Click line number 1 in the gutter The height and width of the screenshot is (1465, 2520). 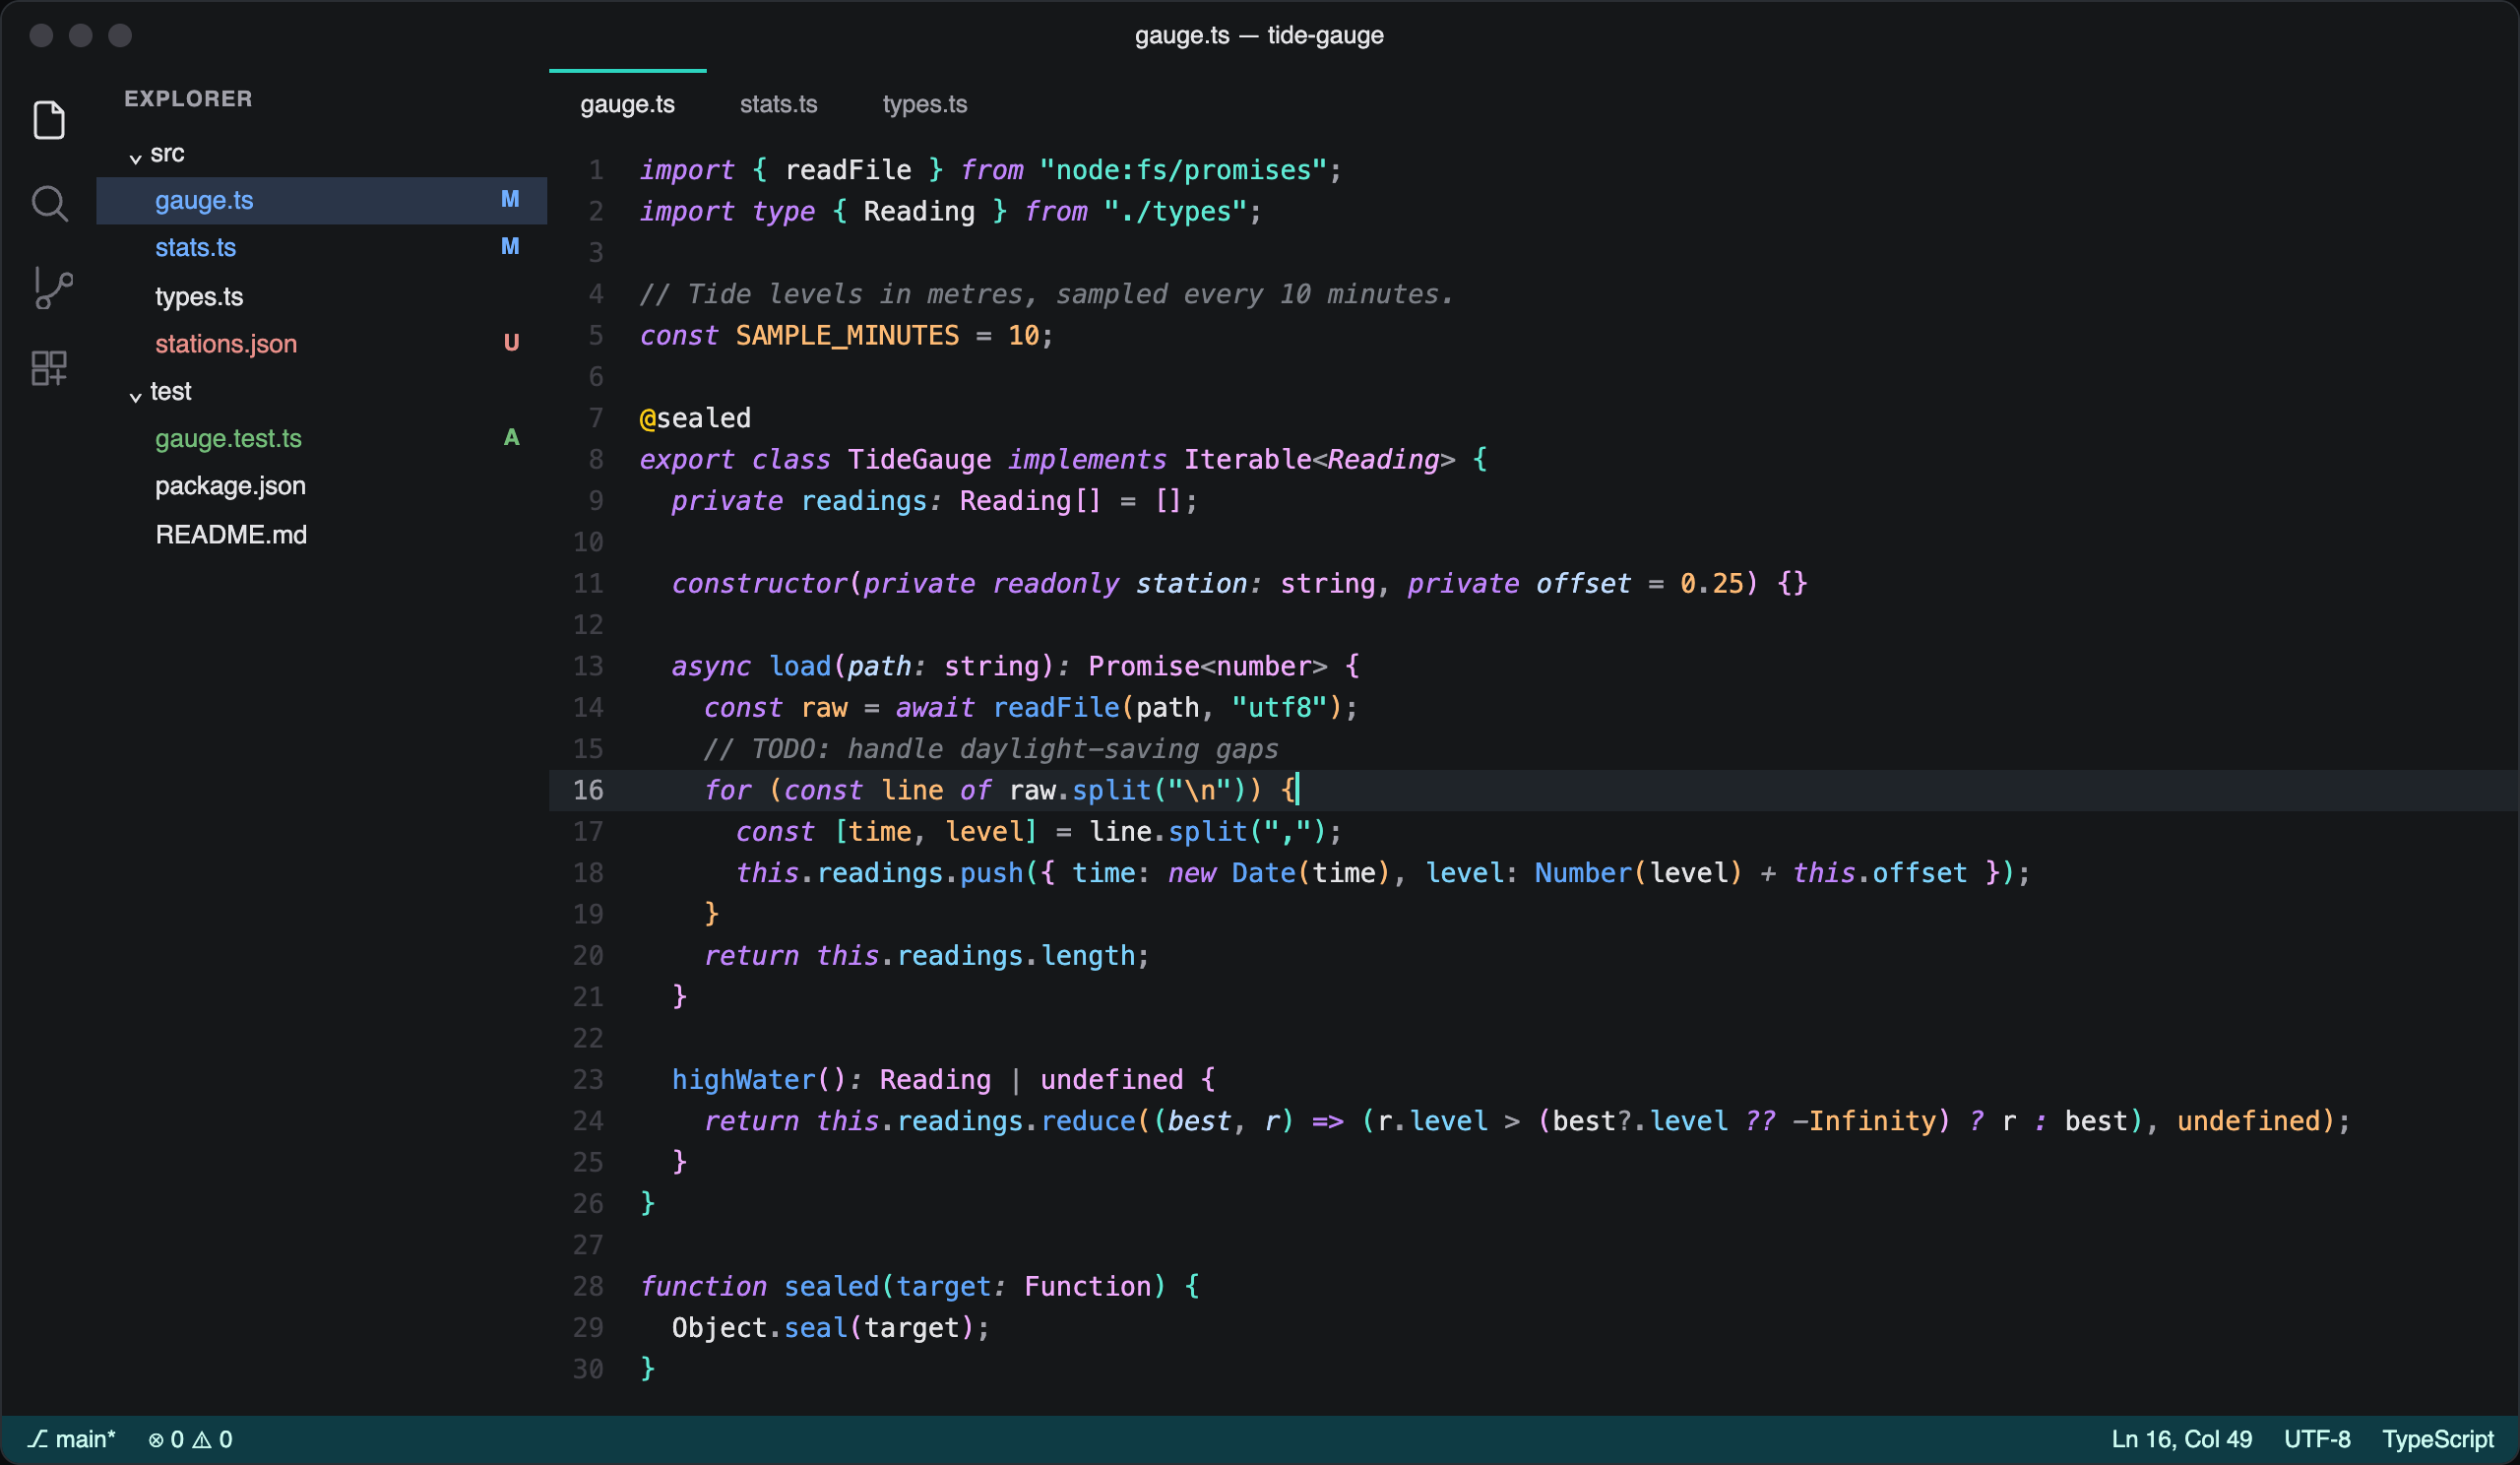click(x=596, y=170)
